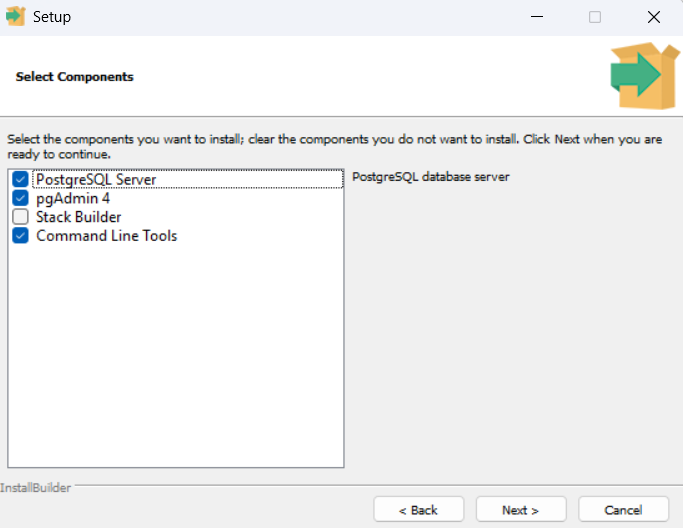Click the package box logo in header
This screenshot has width=683, height=528.
pyautogui.click(x=645, y=76)
